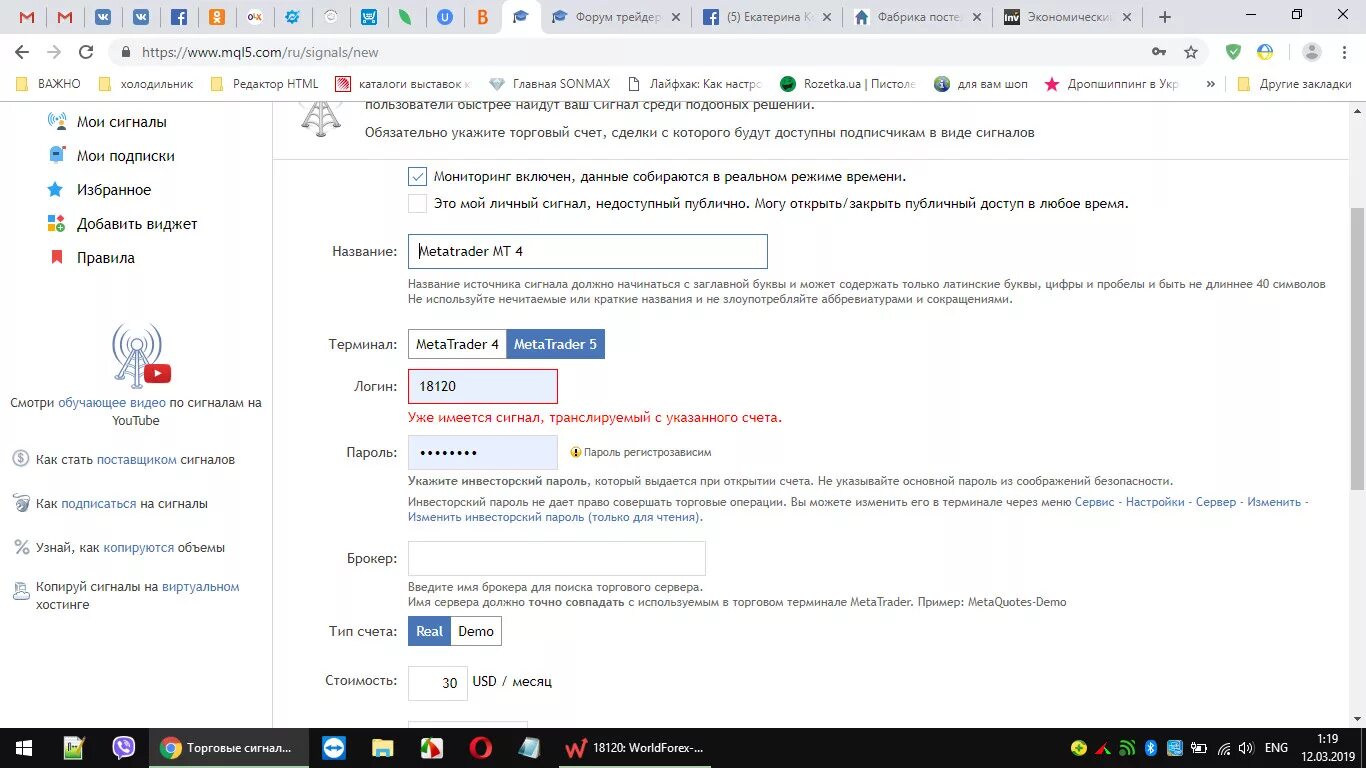Select Добавить виджет in sidebar
Image resolution: width=1366 pixels, height=768 pixels.
pyautogui.click(x=137, y=224)
